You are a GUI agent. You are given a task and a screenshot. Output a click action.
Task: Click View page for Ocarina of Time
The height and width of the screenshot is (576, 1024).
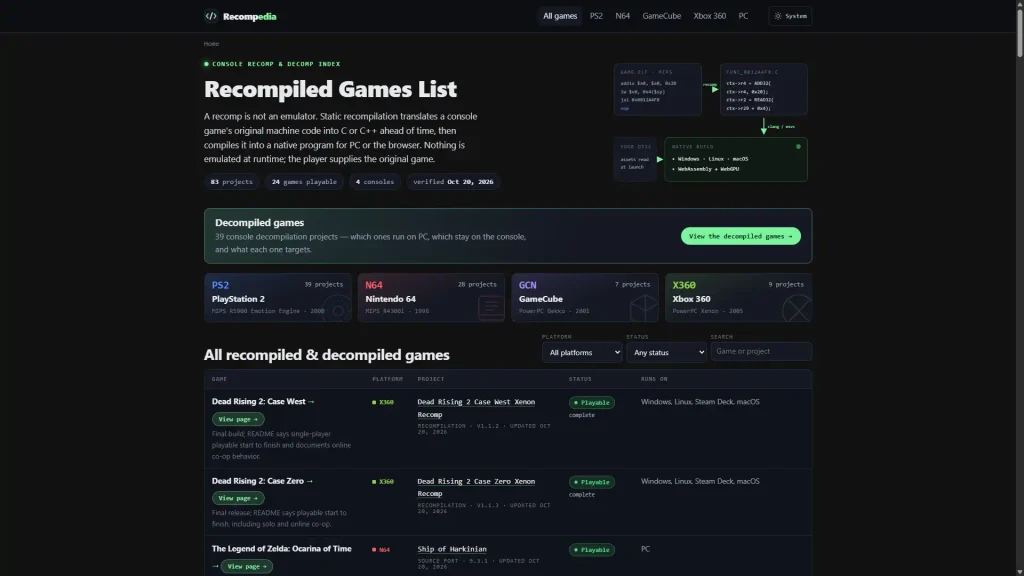coord(247,566)
